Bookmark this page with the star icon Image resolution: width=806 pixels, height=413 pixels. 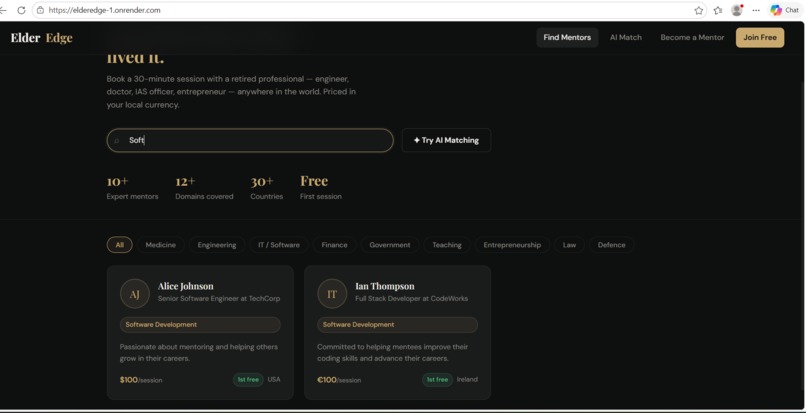point(699,10)
